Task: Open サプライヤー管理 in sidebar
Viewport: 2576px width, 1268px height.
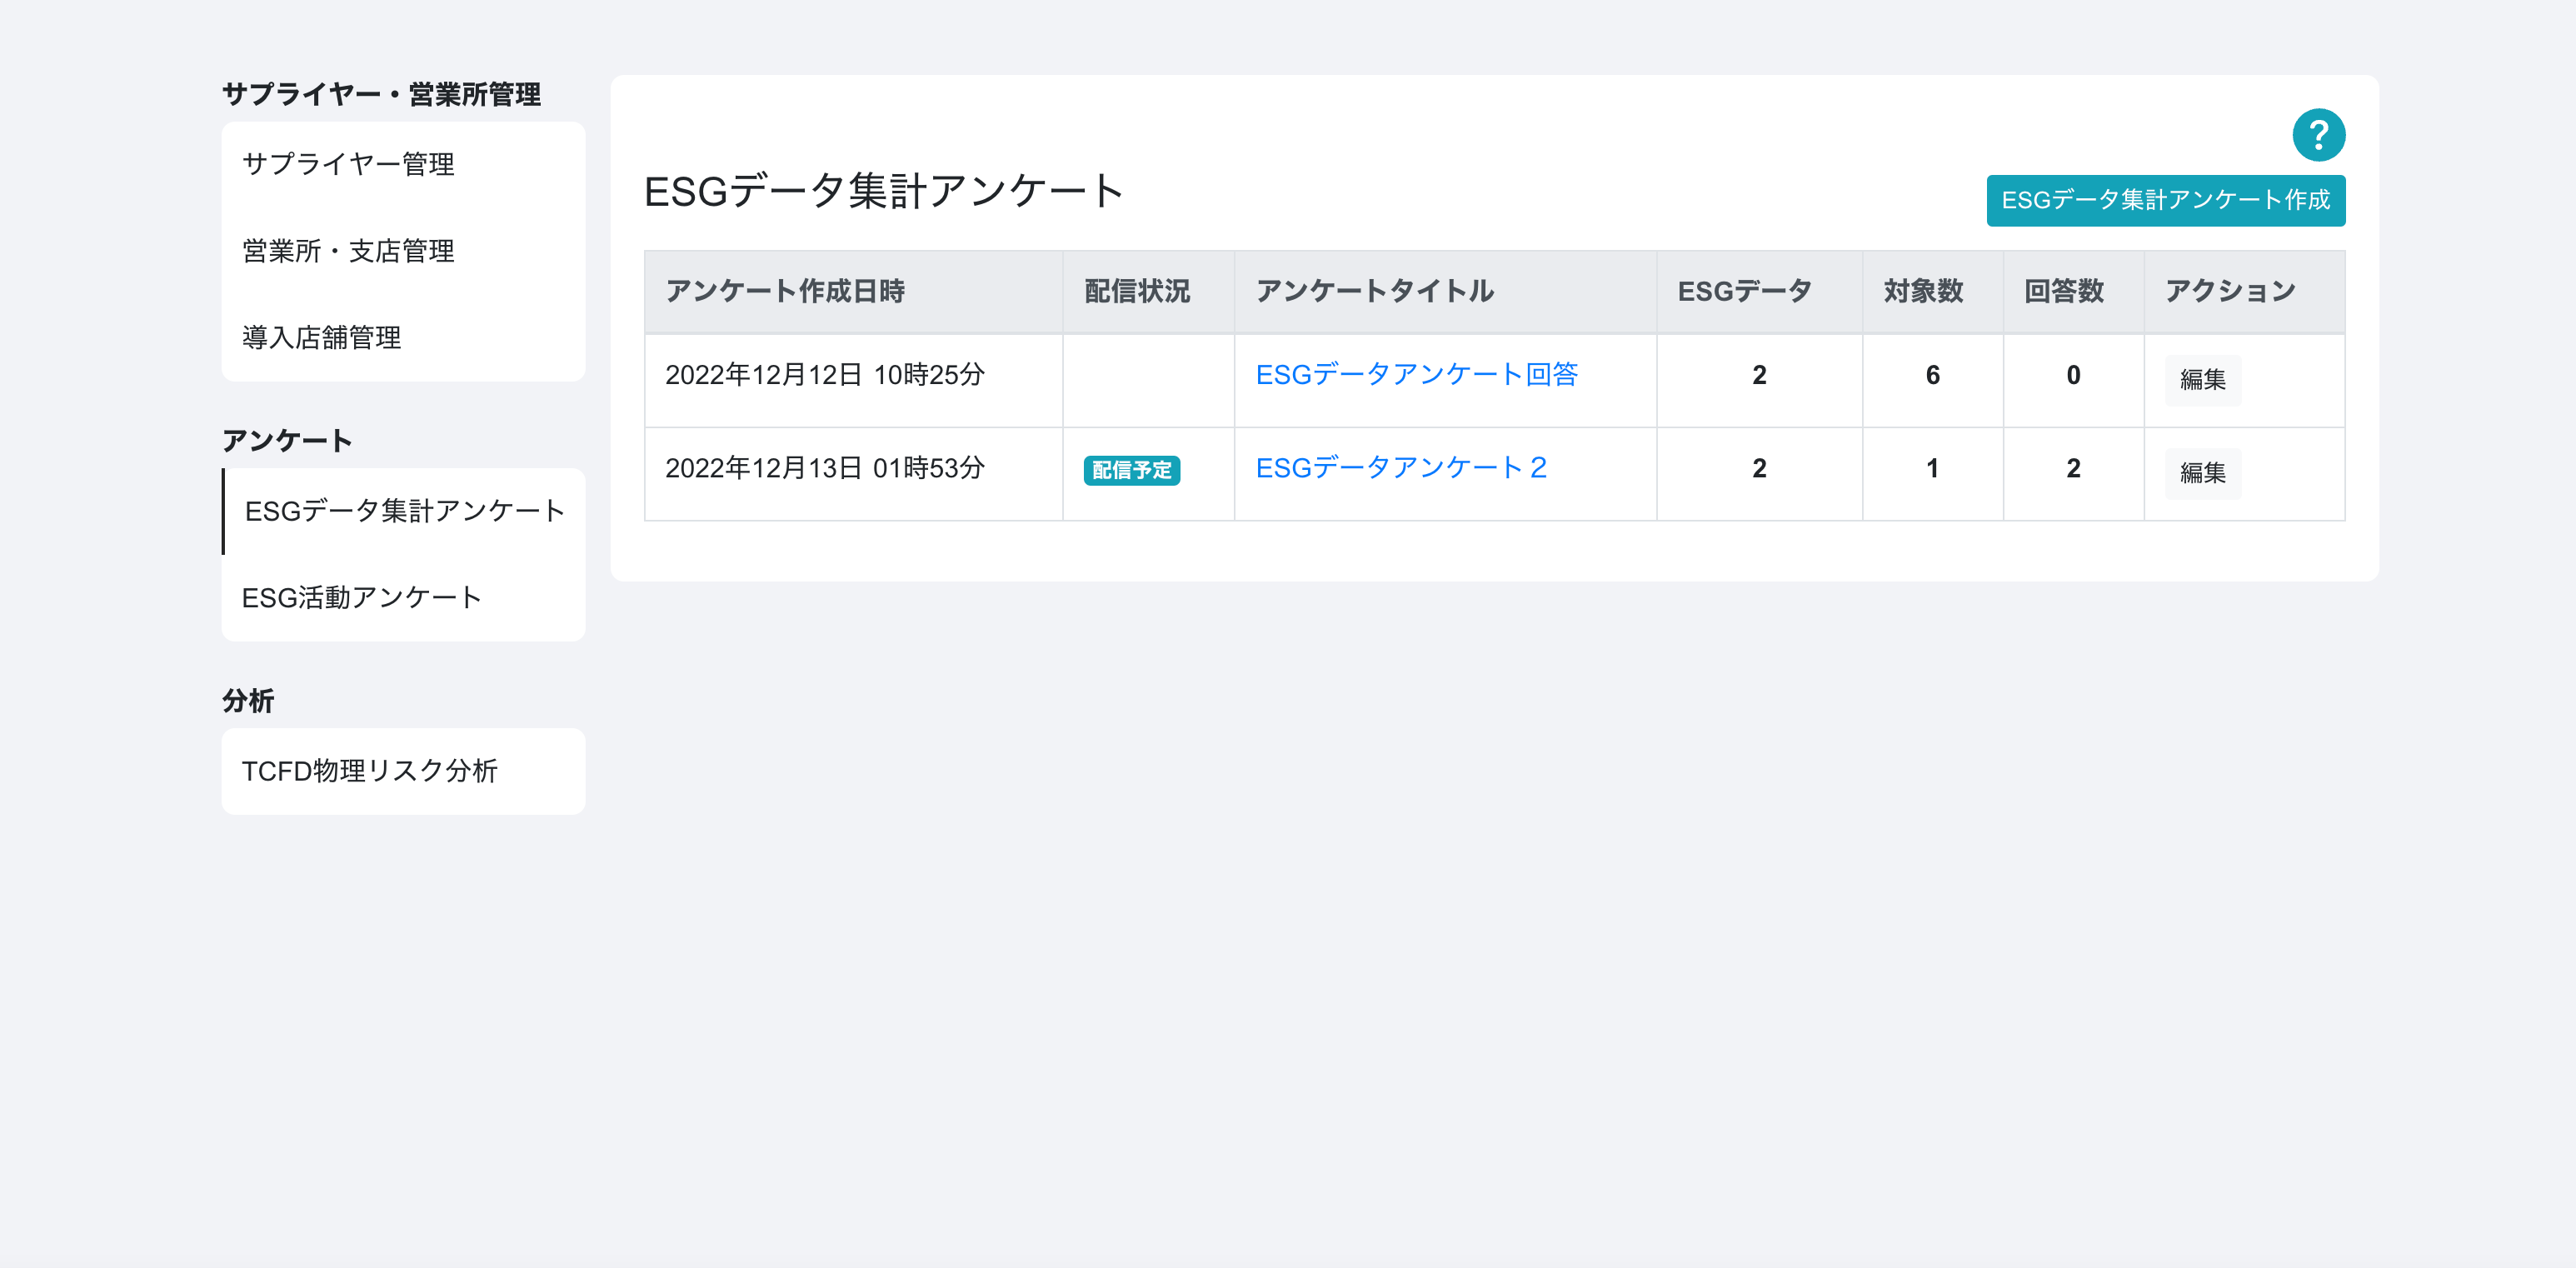Action: (348, 164)
